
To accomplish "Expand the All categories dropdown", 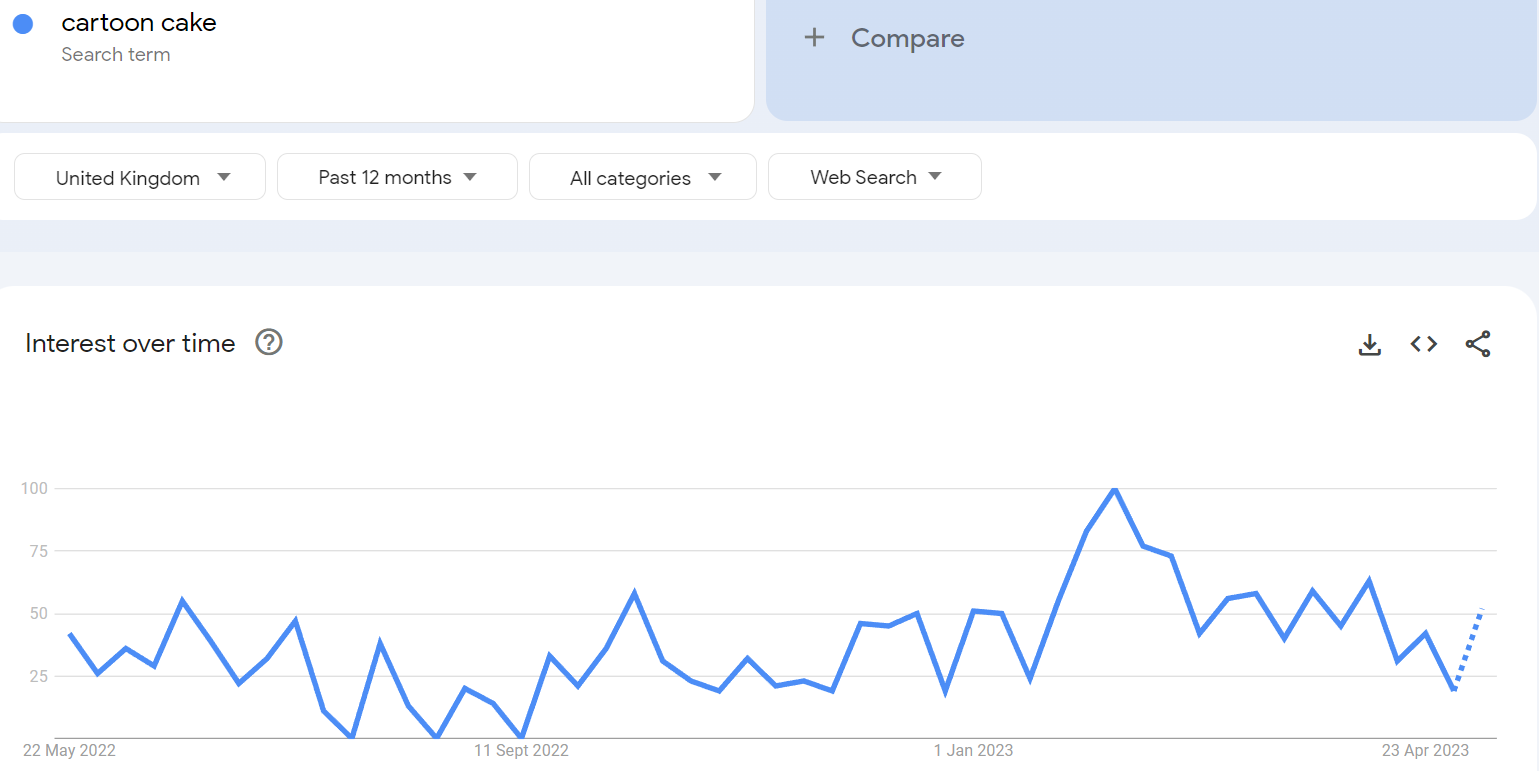I will click(643, 177).
